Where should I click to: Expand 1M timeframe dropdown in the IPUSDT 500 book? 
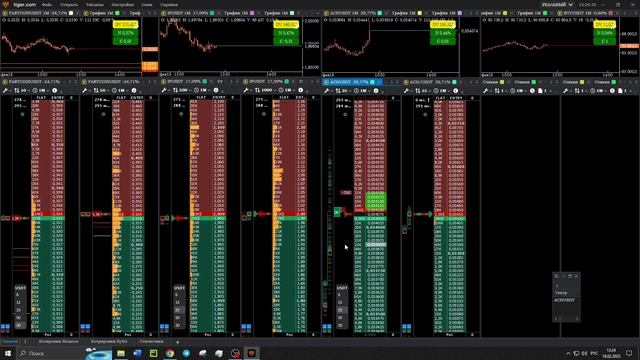coord(201,90)
